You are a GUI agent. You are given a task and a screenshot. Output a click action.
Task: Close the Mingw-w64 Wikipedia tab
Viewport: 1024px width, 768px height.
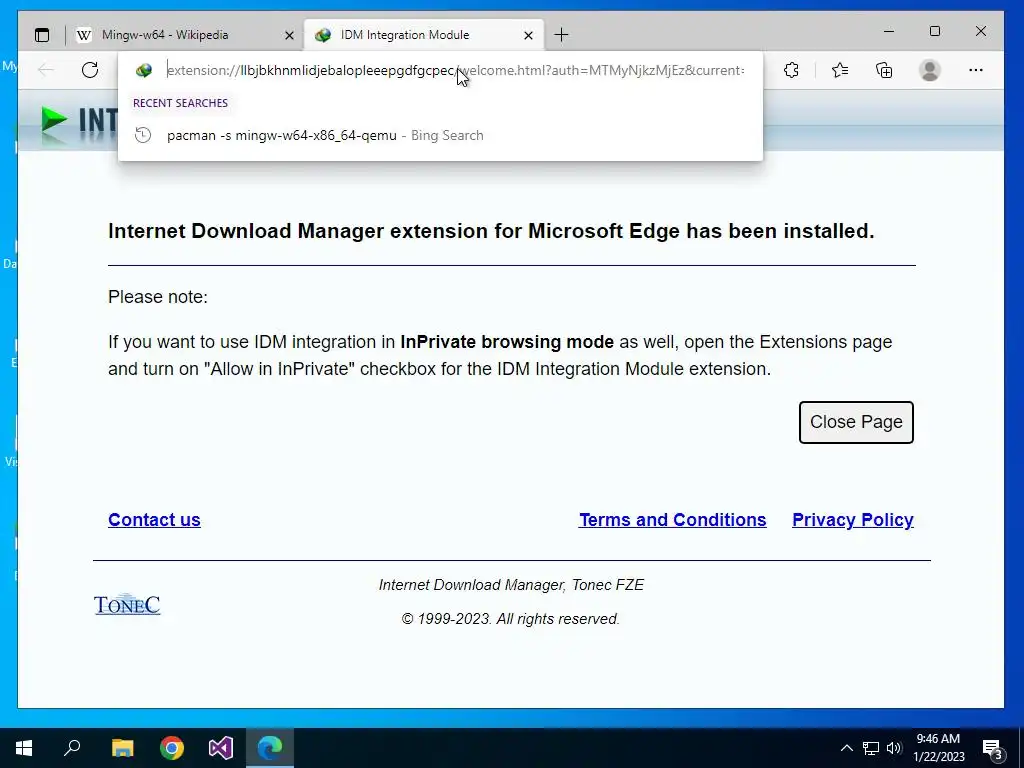click(289, 35)
